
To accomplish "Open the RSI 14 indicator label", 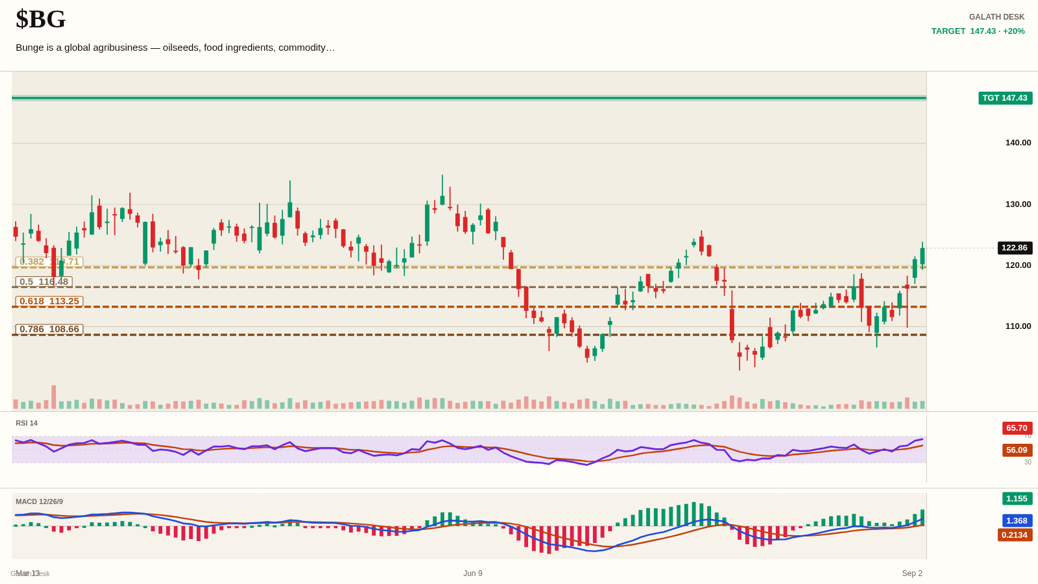I will click(x=26, y=423).
